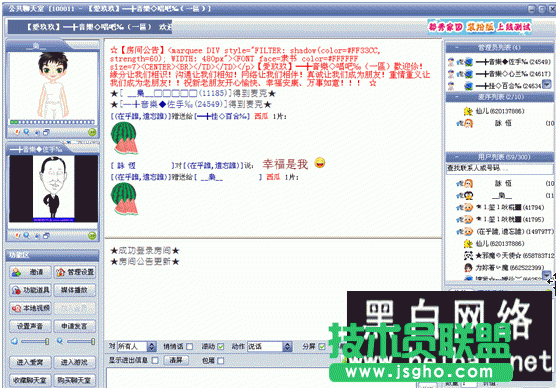The image size is (556, 388).
Task: Click the 清屏 clear screen button
Action: click(x=176, y=360)
